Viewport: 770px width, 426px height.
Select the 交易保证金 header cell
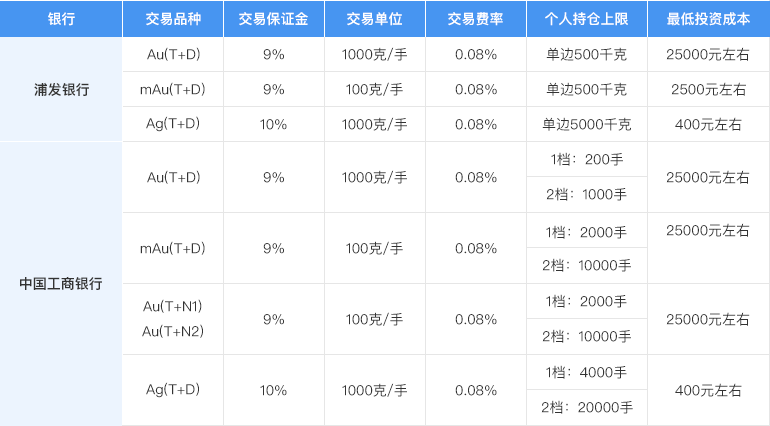274,19
